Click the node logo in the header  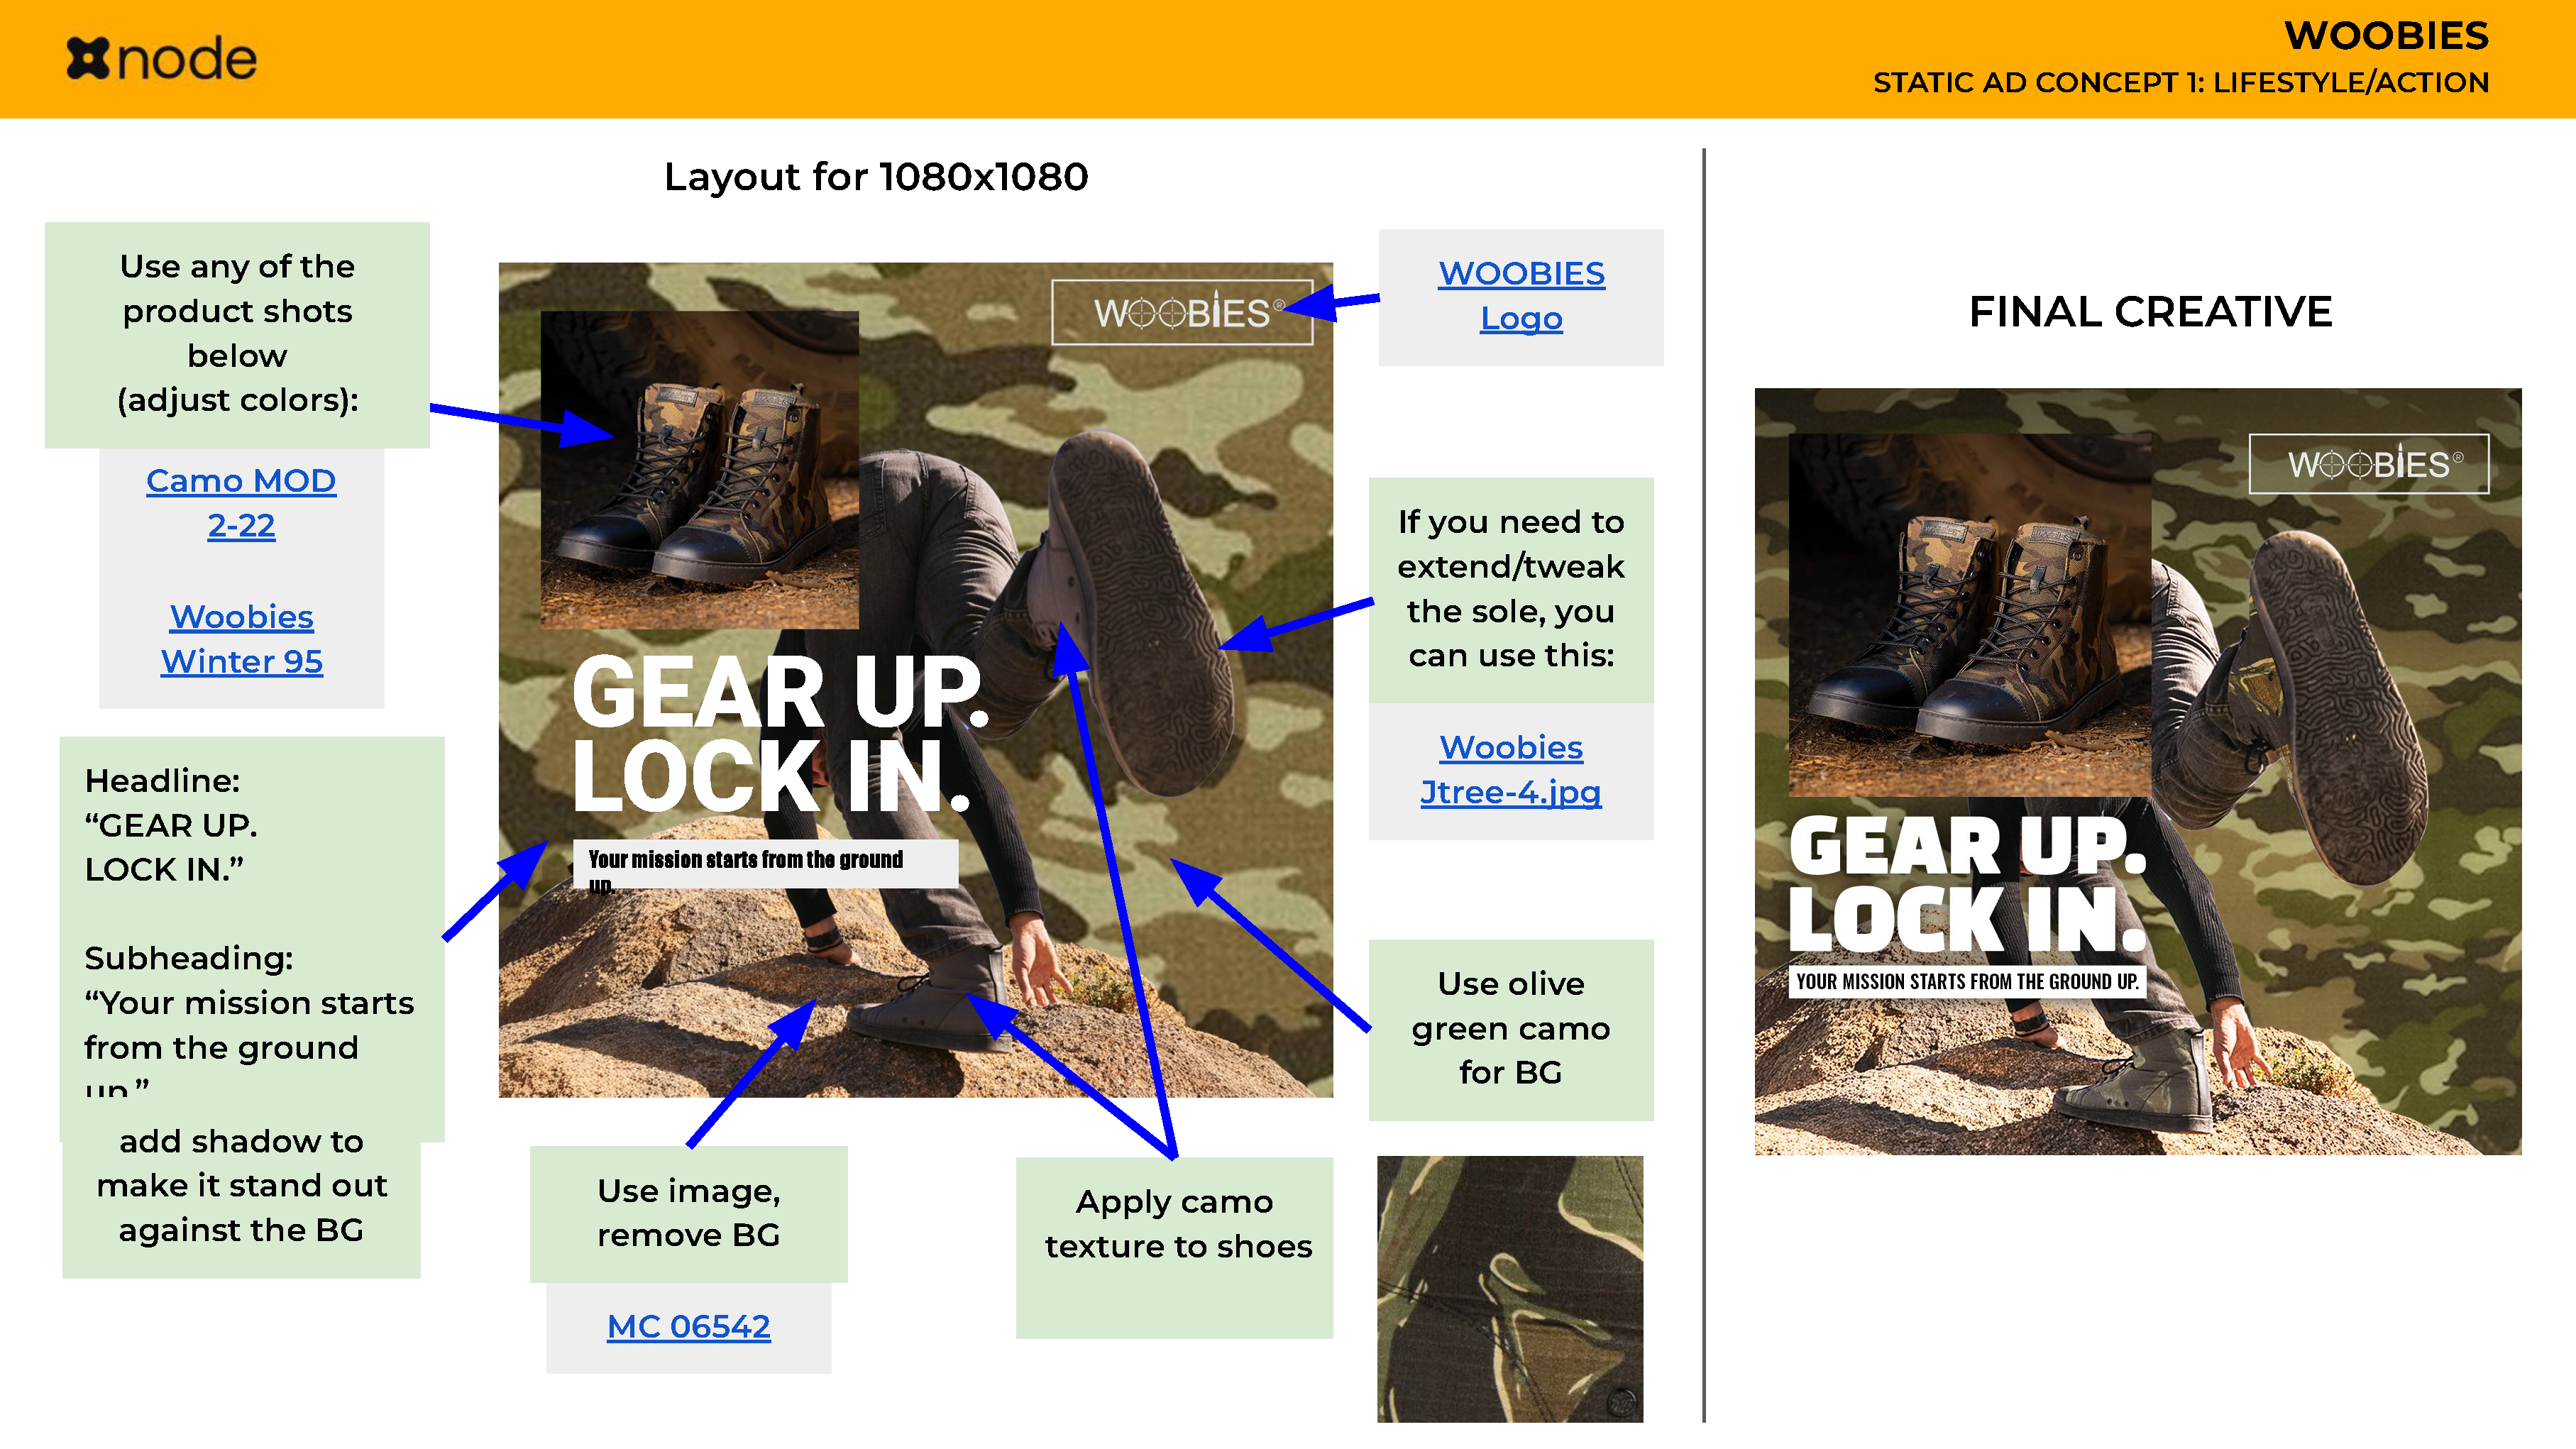pos(162,59)
